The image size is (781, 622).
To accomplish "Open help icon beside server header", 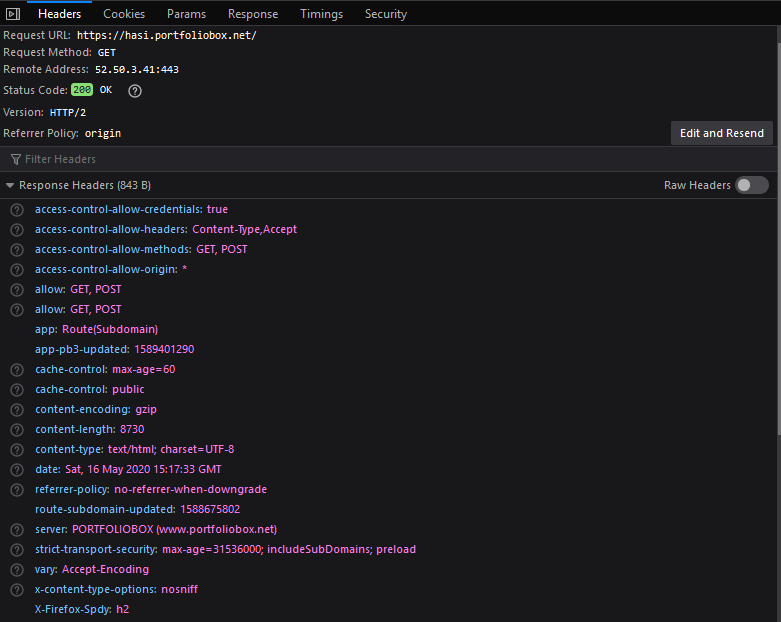I will (x=17, y=529).
